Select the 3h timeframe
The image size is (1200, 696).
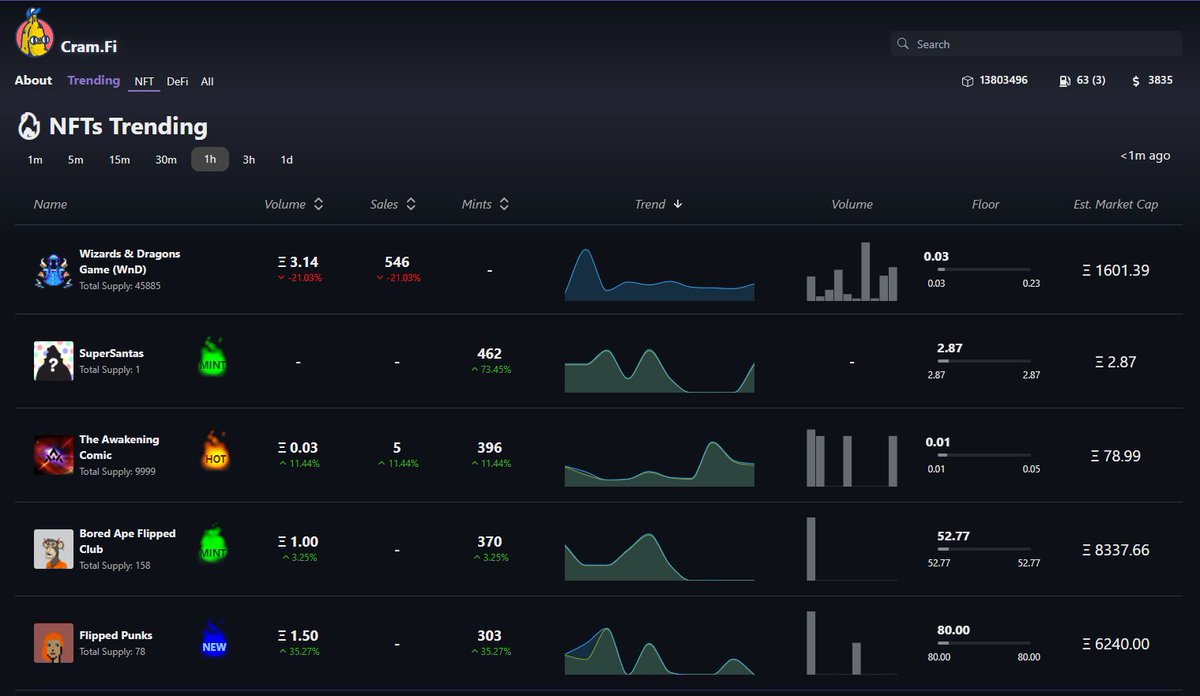pos(249,160)
